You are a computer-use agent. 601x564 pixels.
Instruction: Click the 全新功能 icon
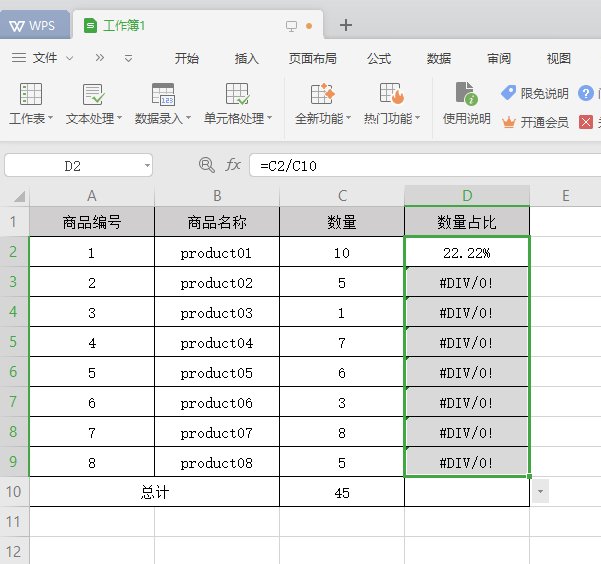322,94
